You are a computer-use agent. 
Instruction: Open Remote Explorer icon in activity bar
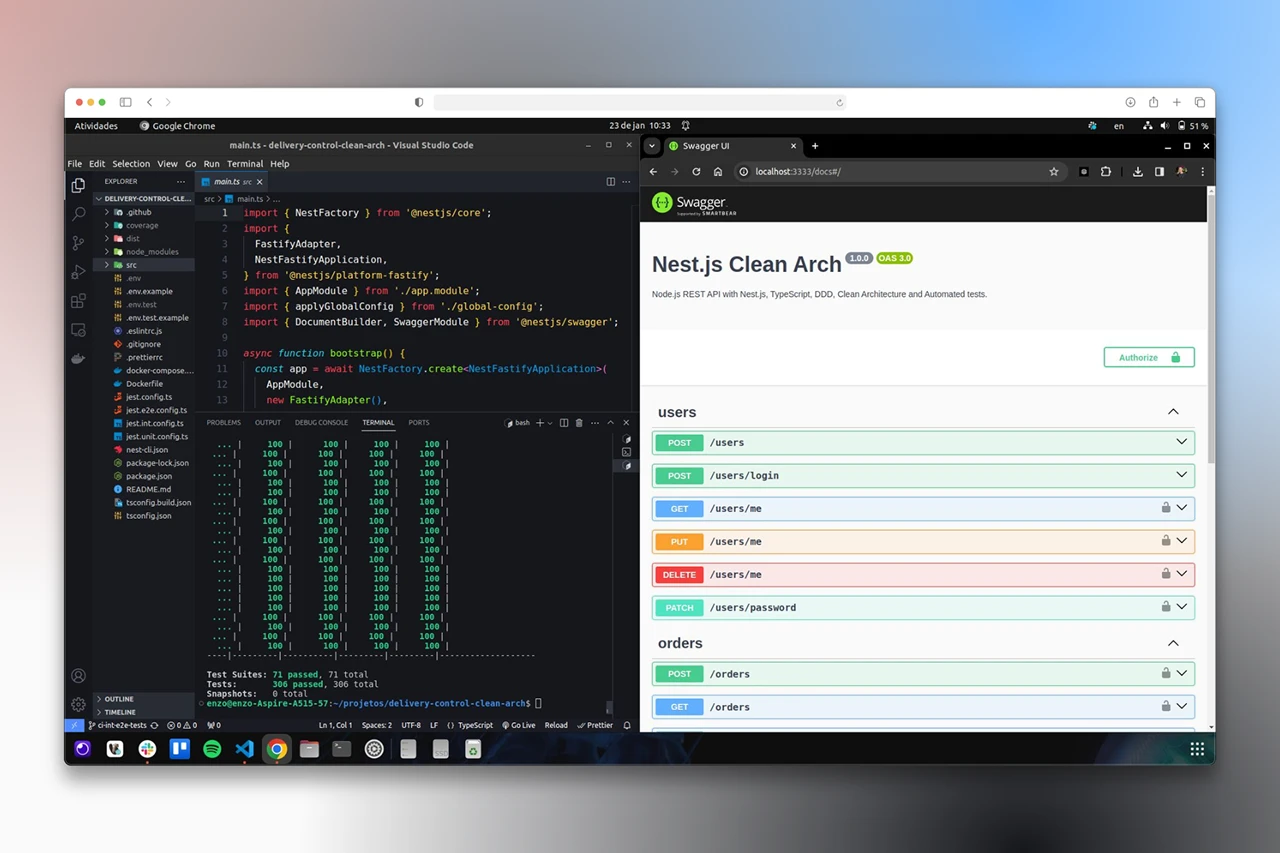click(78, 330)
